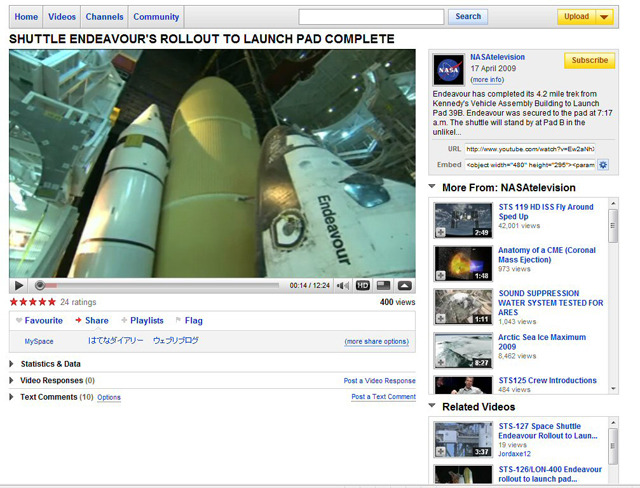
Task: Go to Home tab
Action: 26,17
